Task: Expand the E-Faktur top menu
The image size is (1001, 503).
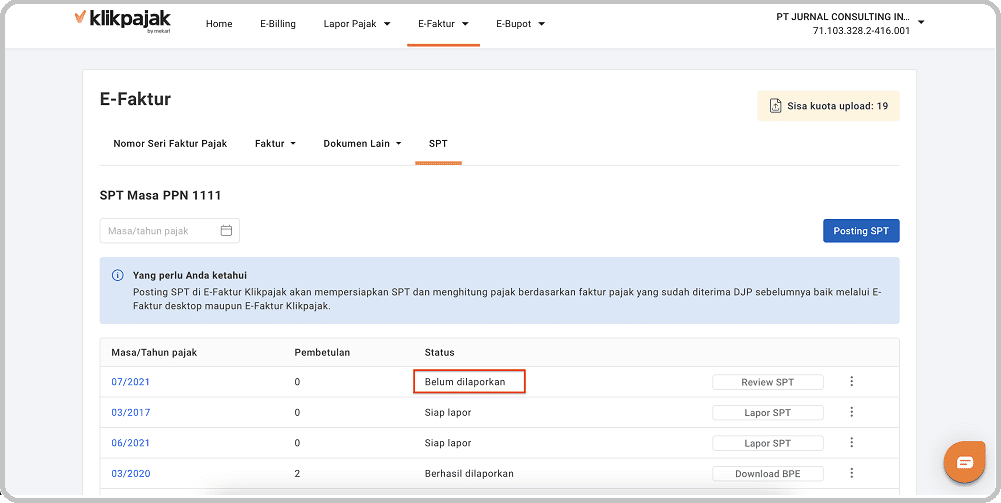Action: click(x=444, y=24)
